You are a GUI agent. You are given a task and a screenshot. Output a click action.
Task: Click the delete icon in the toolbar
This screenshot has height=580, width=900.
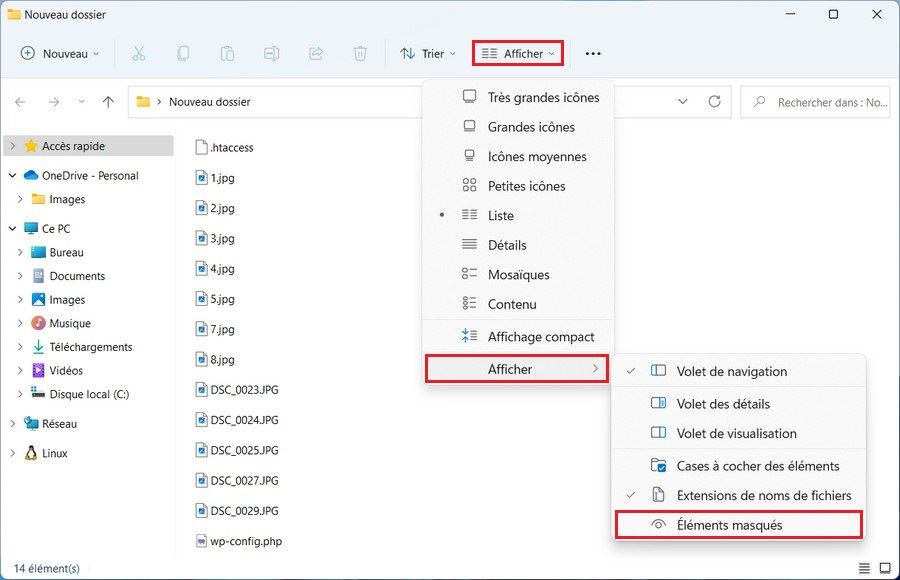point(360,53)
